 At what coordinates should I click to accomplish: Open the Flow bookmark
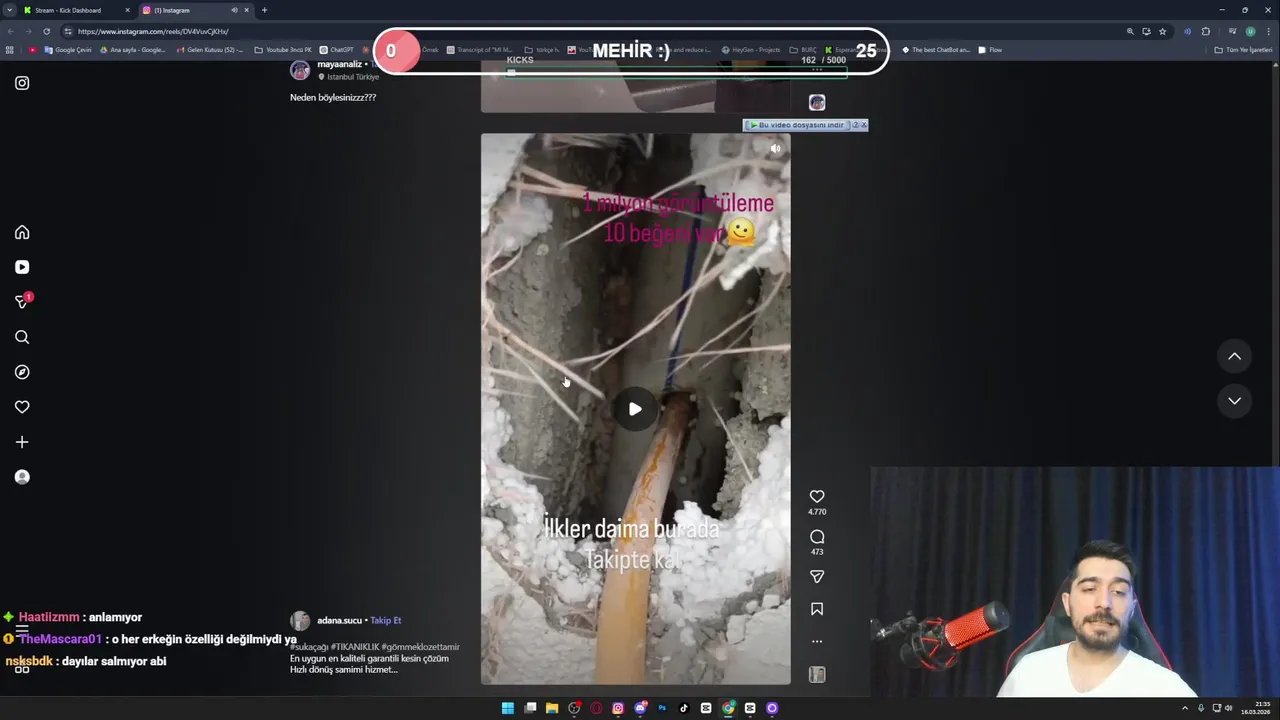pos(990,50)
